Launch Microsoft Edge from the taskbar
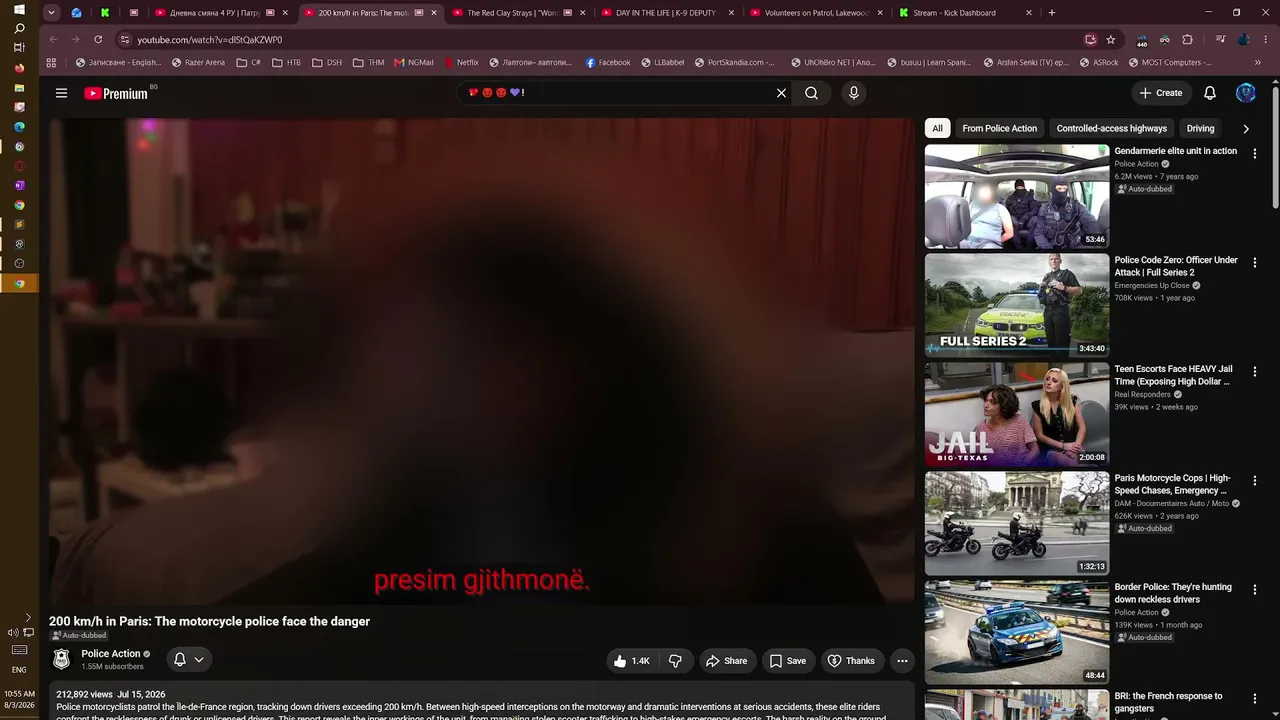 19,127
